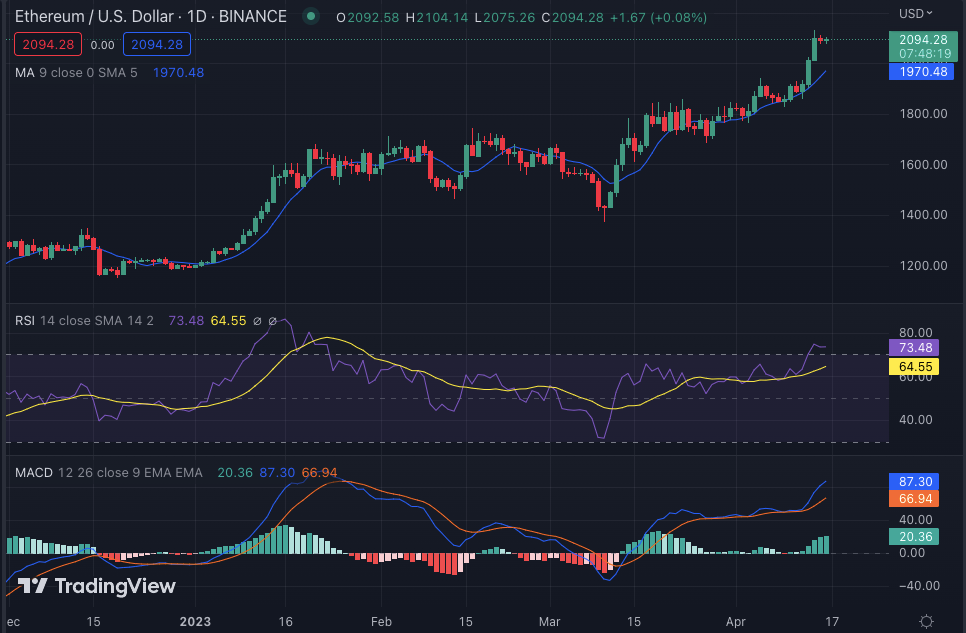Click the low price L2075.26 value
The width and height of the screenshot is (966, 633).
tap(505, 17)
